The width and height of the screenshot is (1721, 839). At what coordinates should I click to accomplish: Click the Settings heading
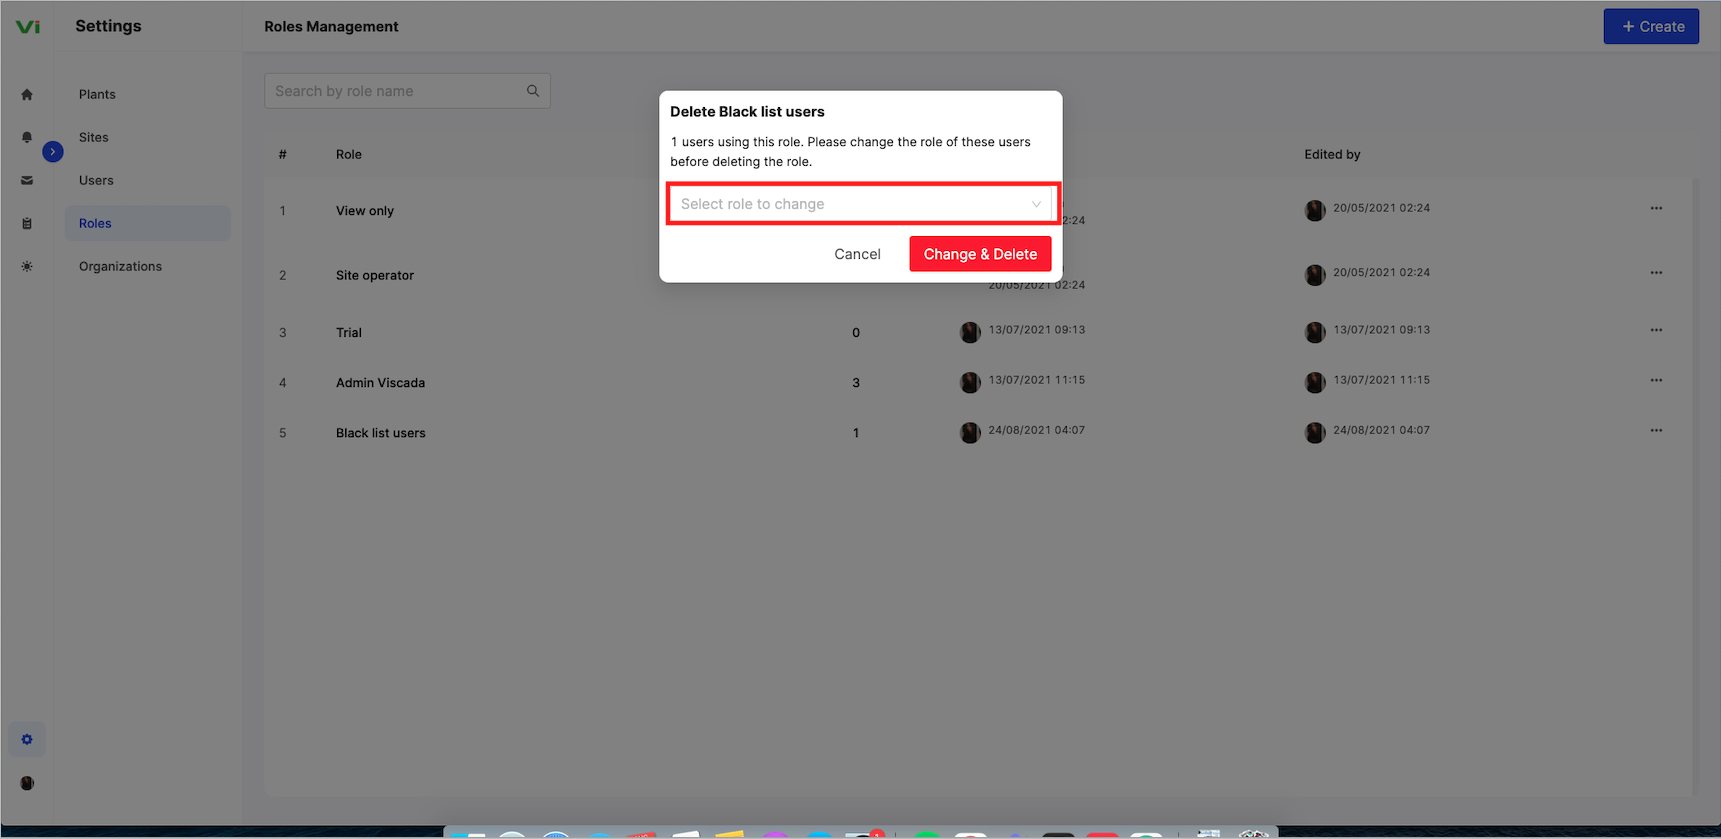[108, 26]
